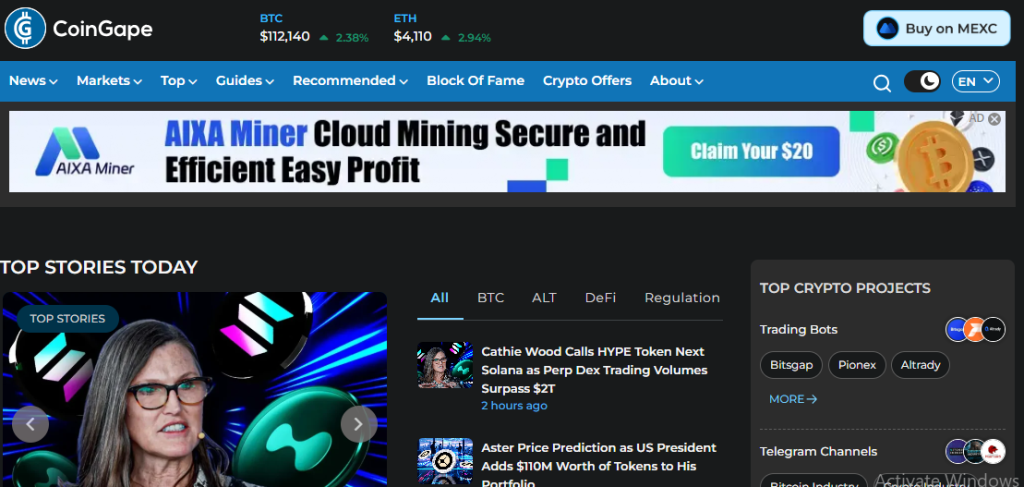Select the Regulation stories tab

[x=681, y=298]
